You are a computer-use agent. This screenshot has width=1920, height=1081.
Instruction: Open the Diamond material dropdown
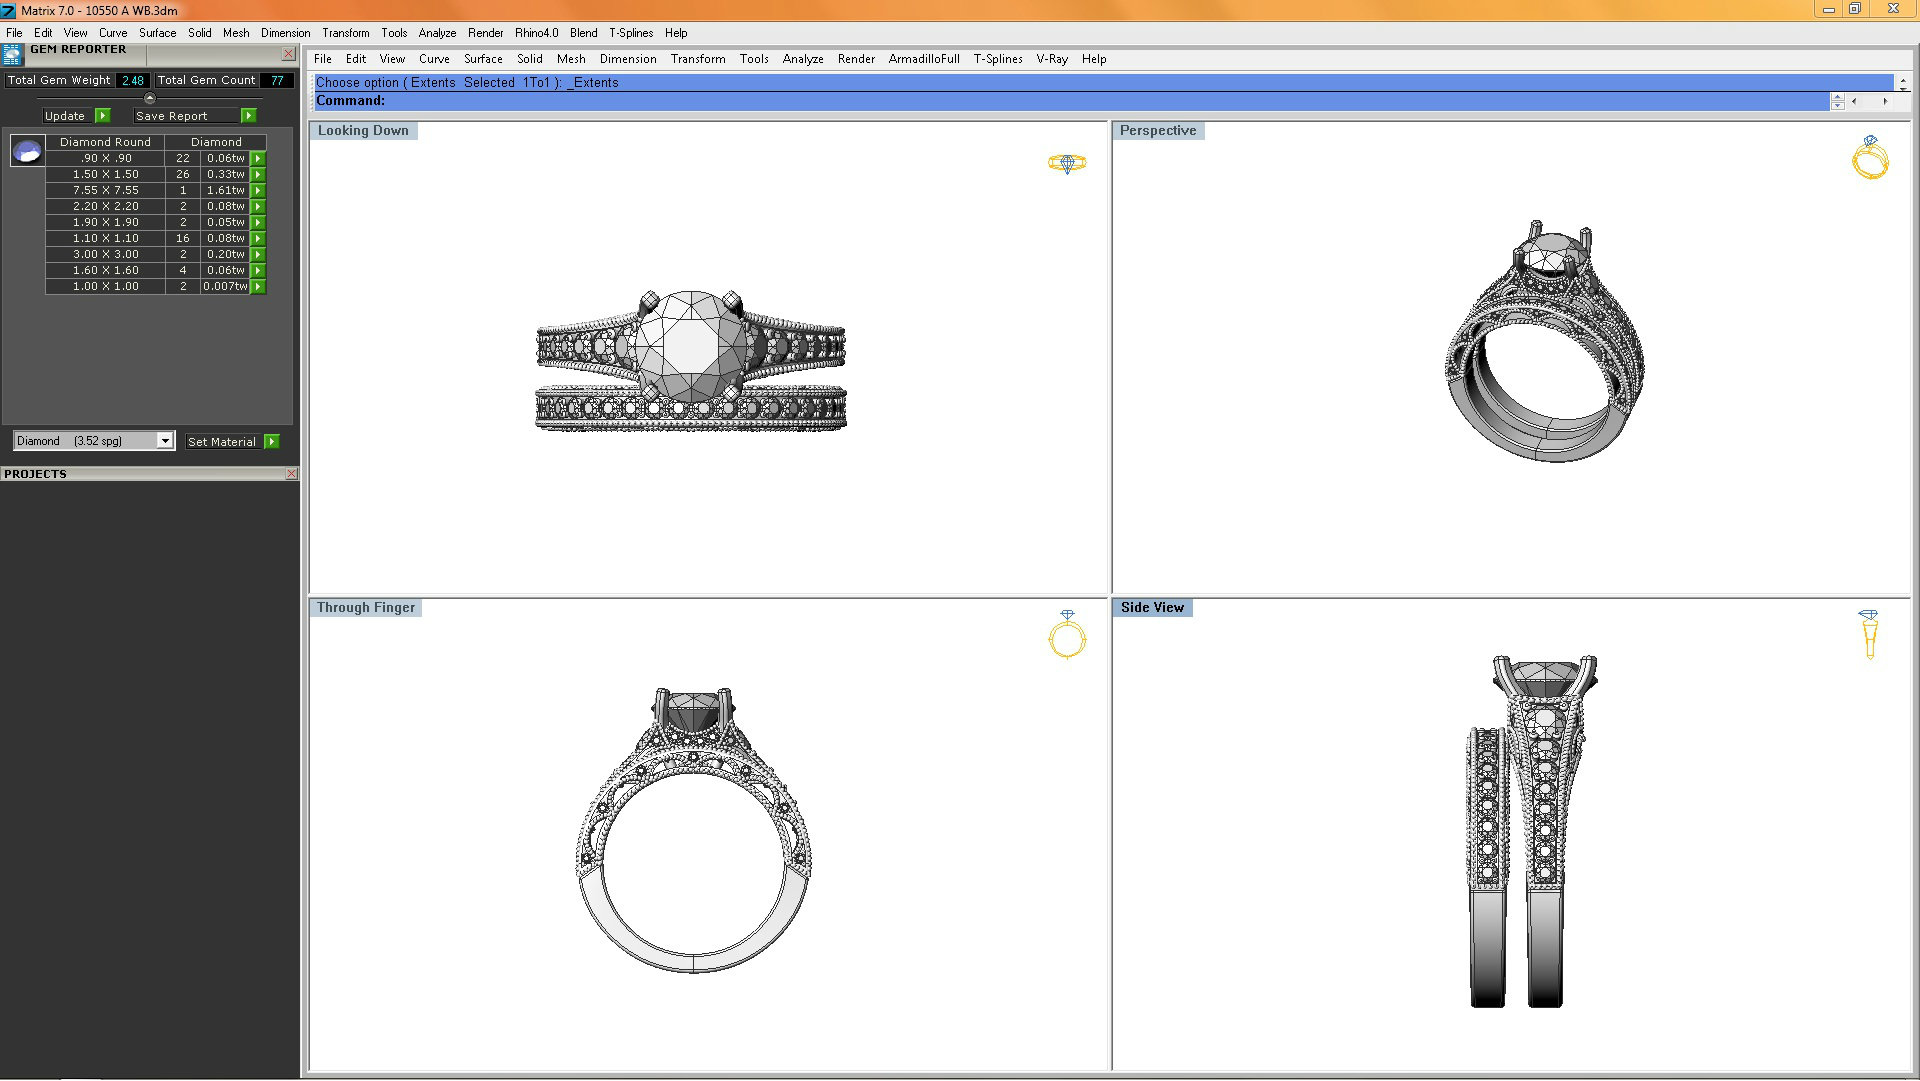165,441
